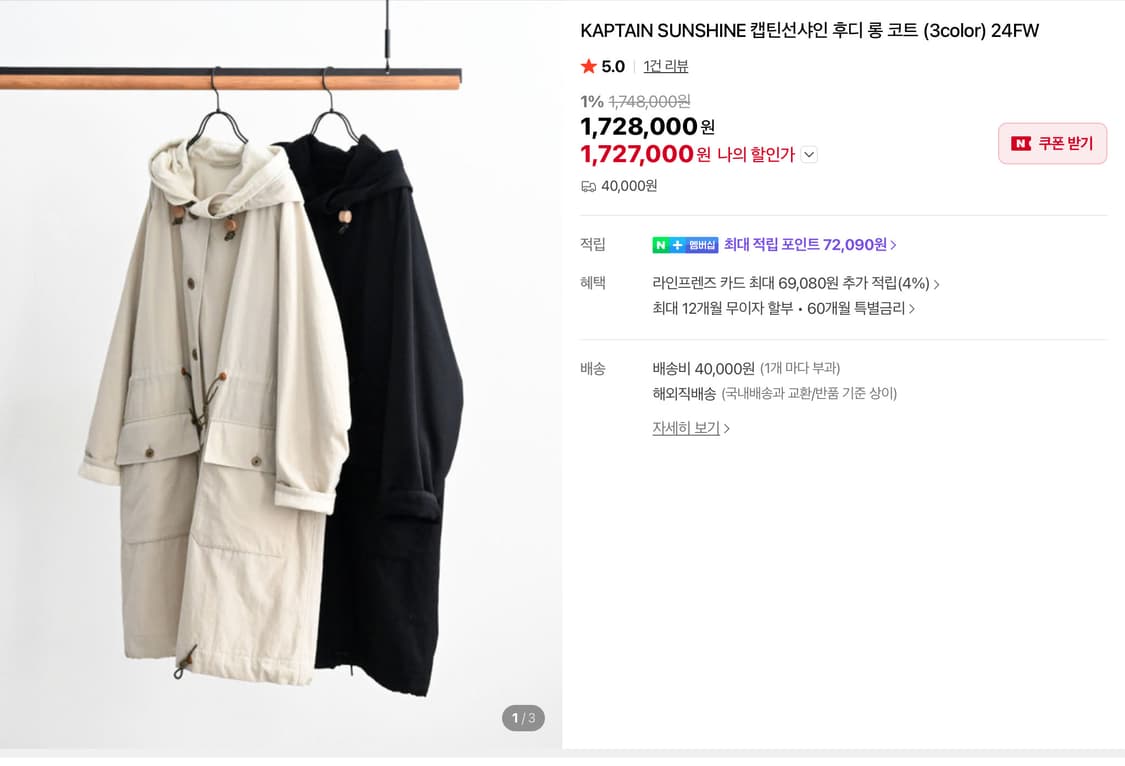Select the product title KAPTAIN SUNSHINE coat
This screenshot has width=1125, height=766.
(x=810, y=31)
